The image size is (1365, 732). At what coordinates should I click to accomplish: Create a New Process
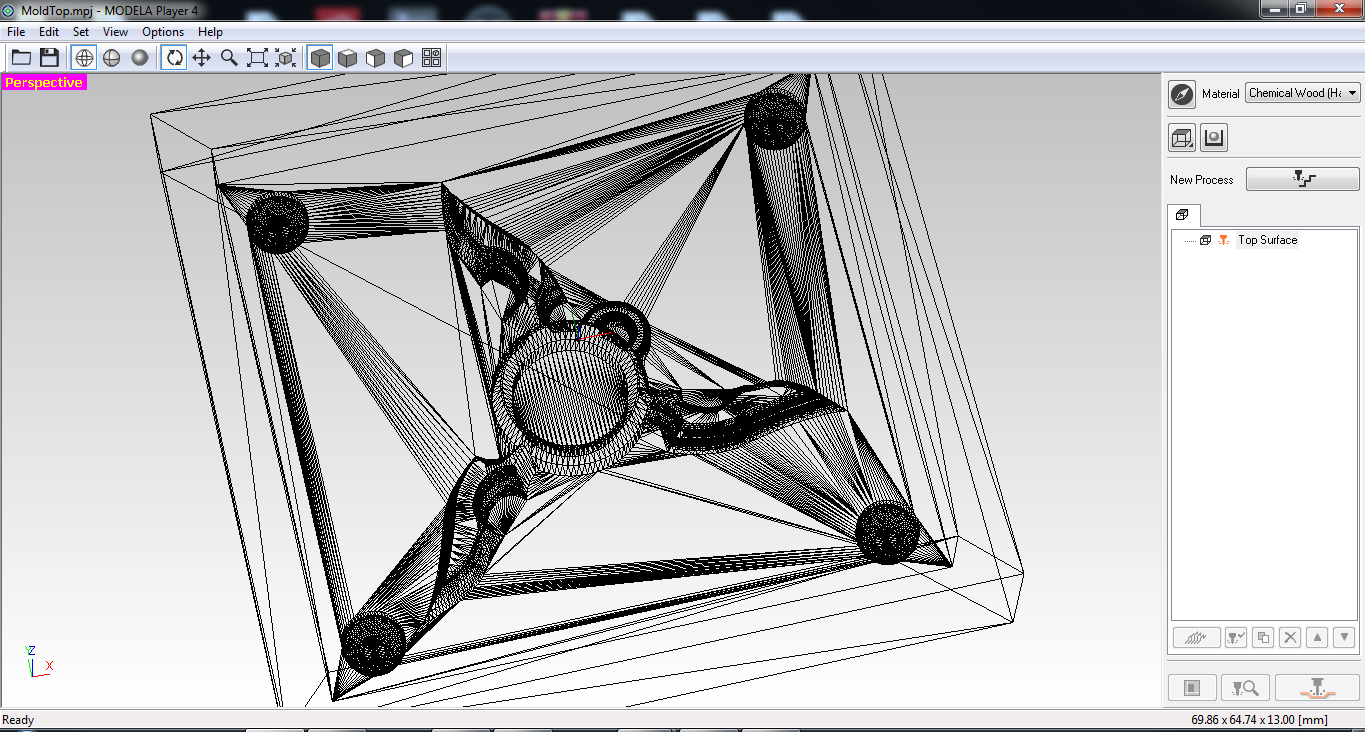click(x=1303, y=179)
